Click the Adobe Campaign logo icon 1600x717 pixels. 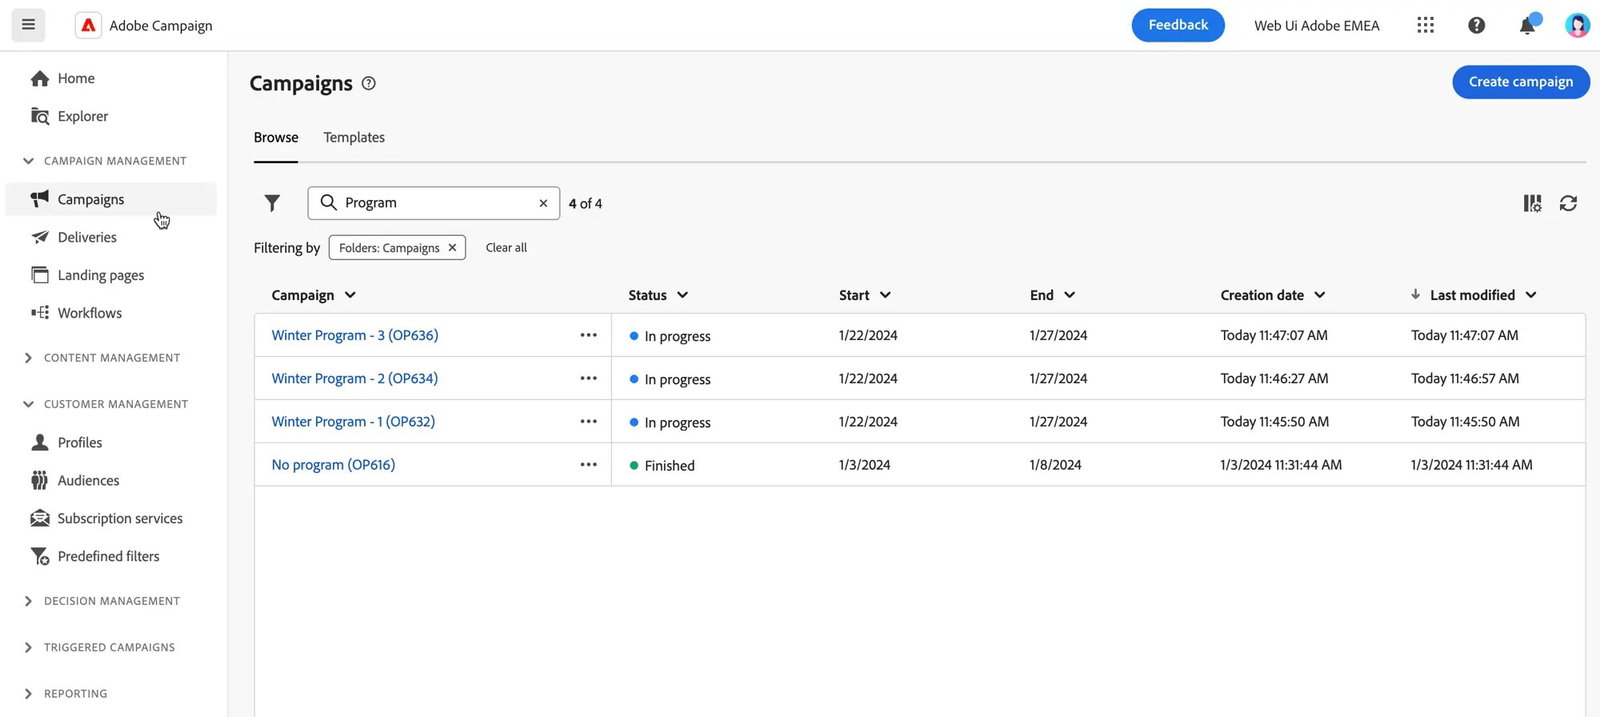pos(88,25)
